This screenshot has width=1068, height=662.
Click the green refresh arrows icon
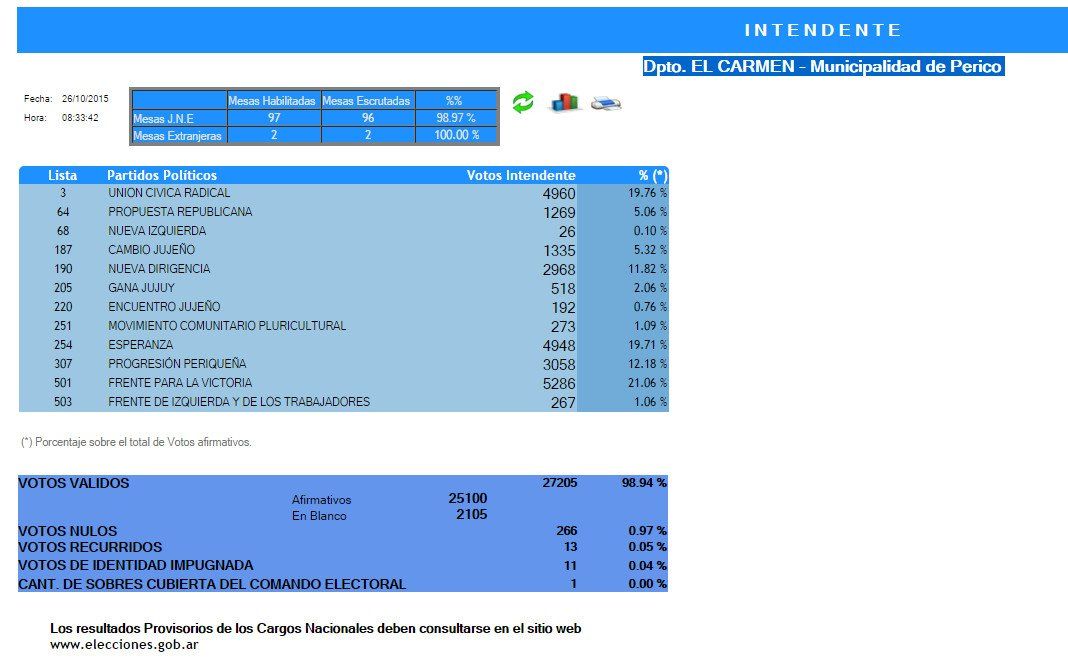click(x=523, y=102)
